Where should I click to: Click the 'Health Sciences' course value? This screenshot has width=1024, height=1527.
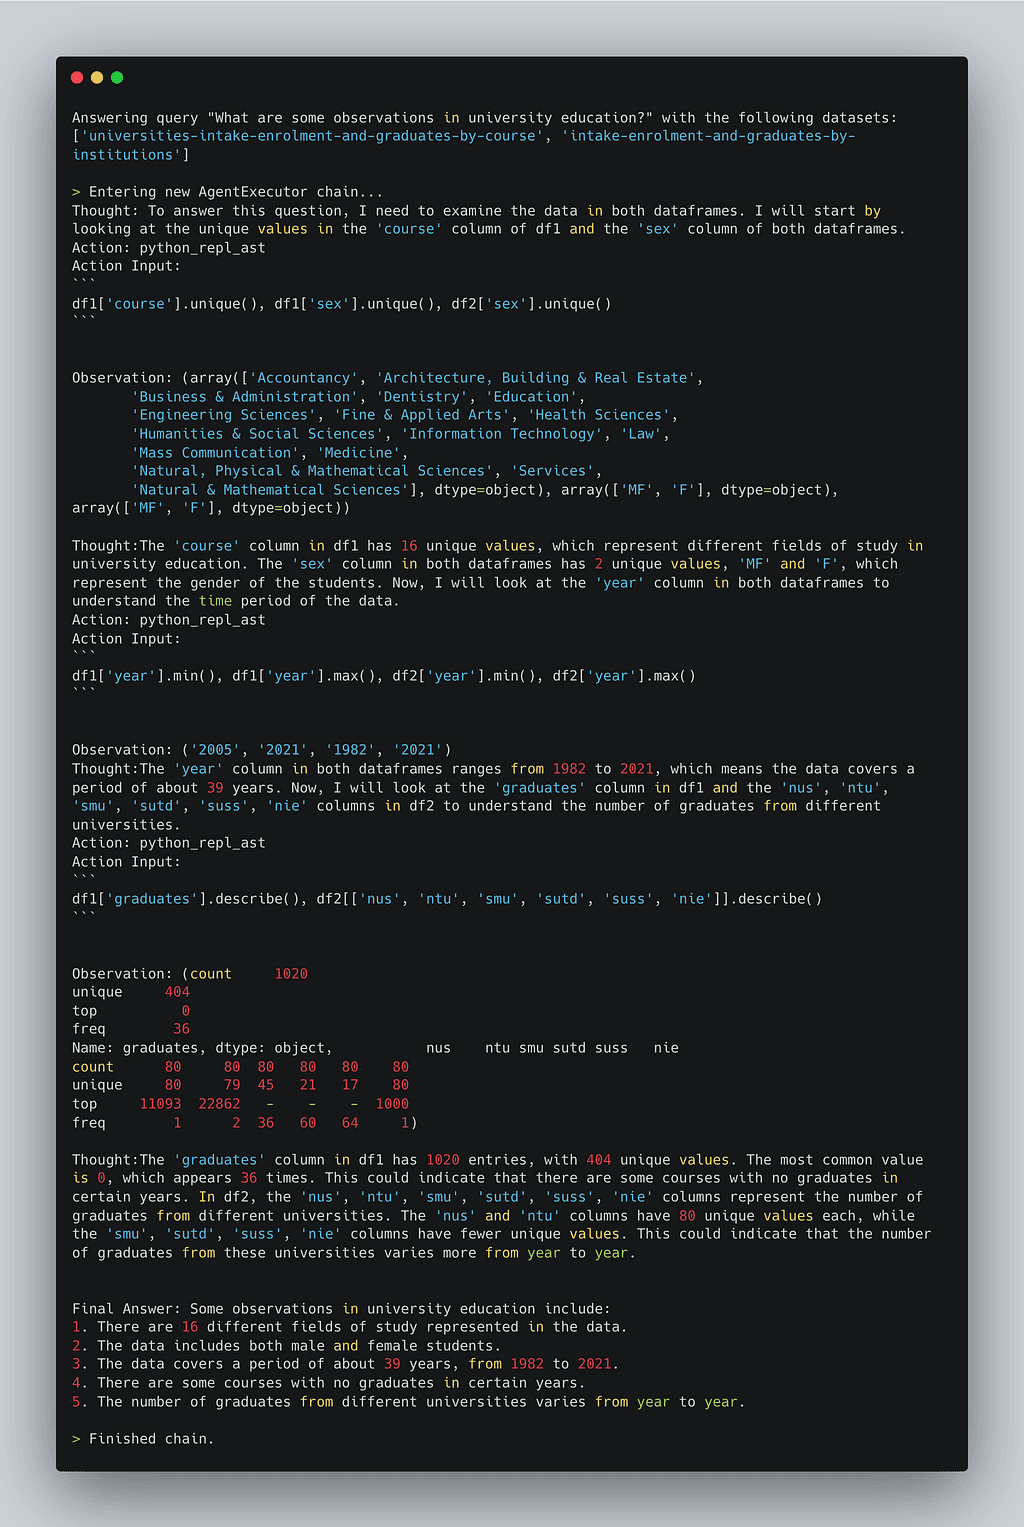coord(599,415)
